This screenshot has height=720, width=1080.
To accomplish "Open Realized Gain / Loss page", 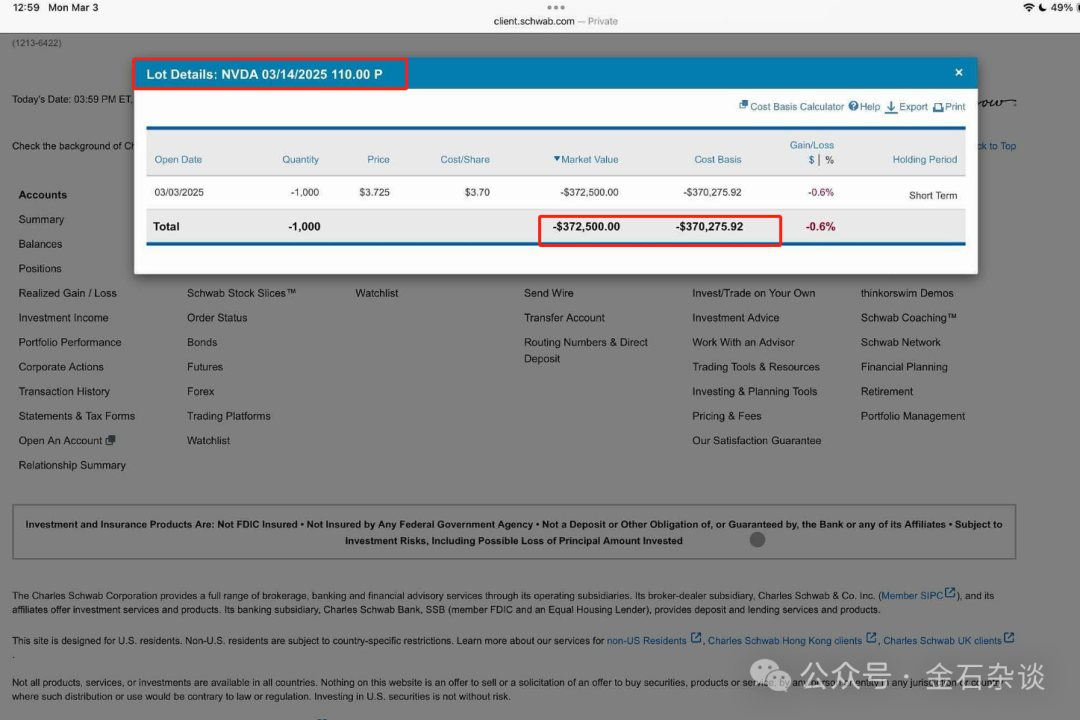I will point(68,293).
